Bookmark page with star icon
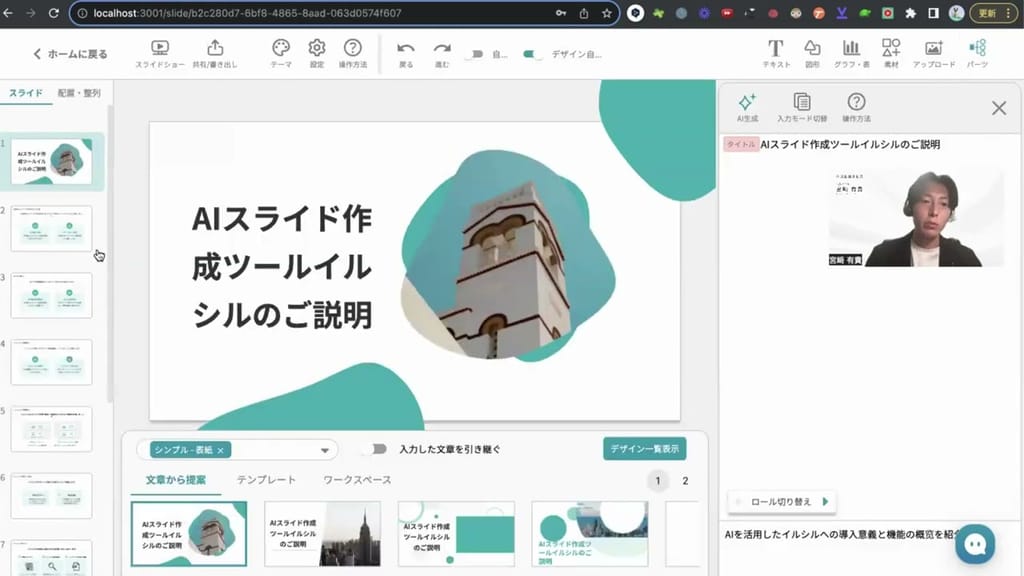 [x=607, y=13]
